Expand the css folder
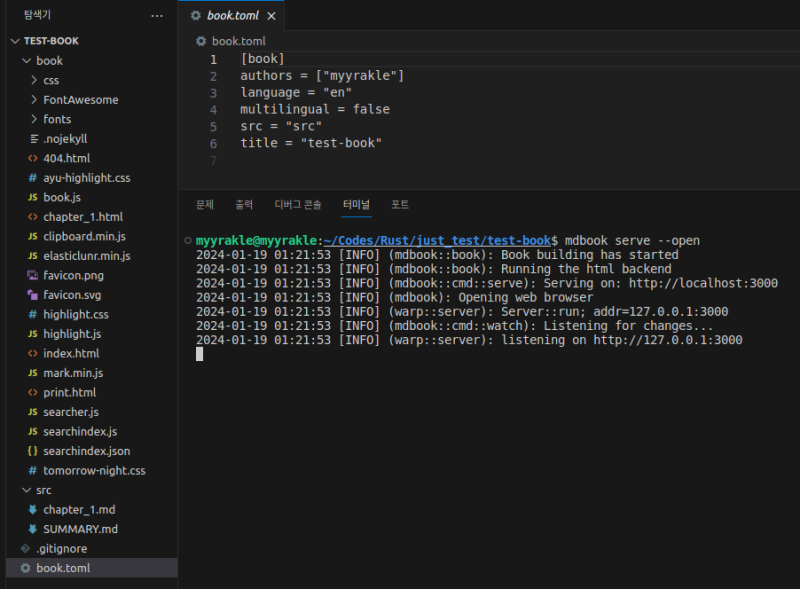The image size is (800, 589). 50,80
